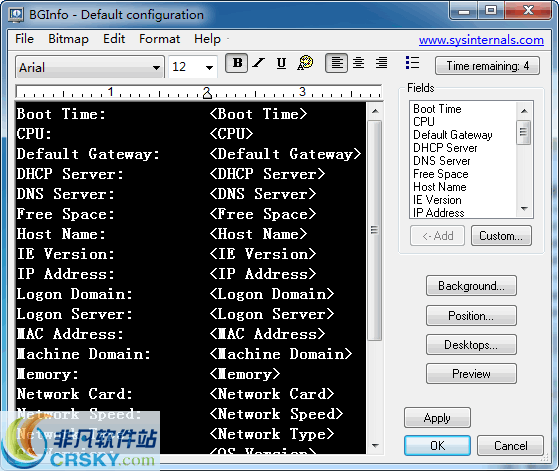Select IP Address in Fields list

(439, 213)
